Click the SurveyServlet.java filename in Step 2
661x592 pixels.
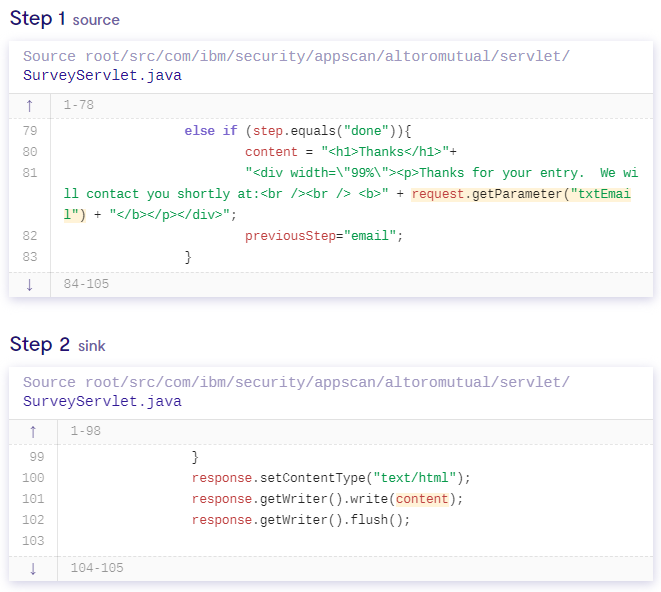[x=102, y=401]
